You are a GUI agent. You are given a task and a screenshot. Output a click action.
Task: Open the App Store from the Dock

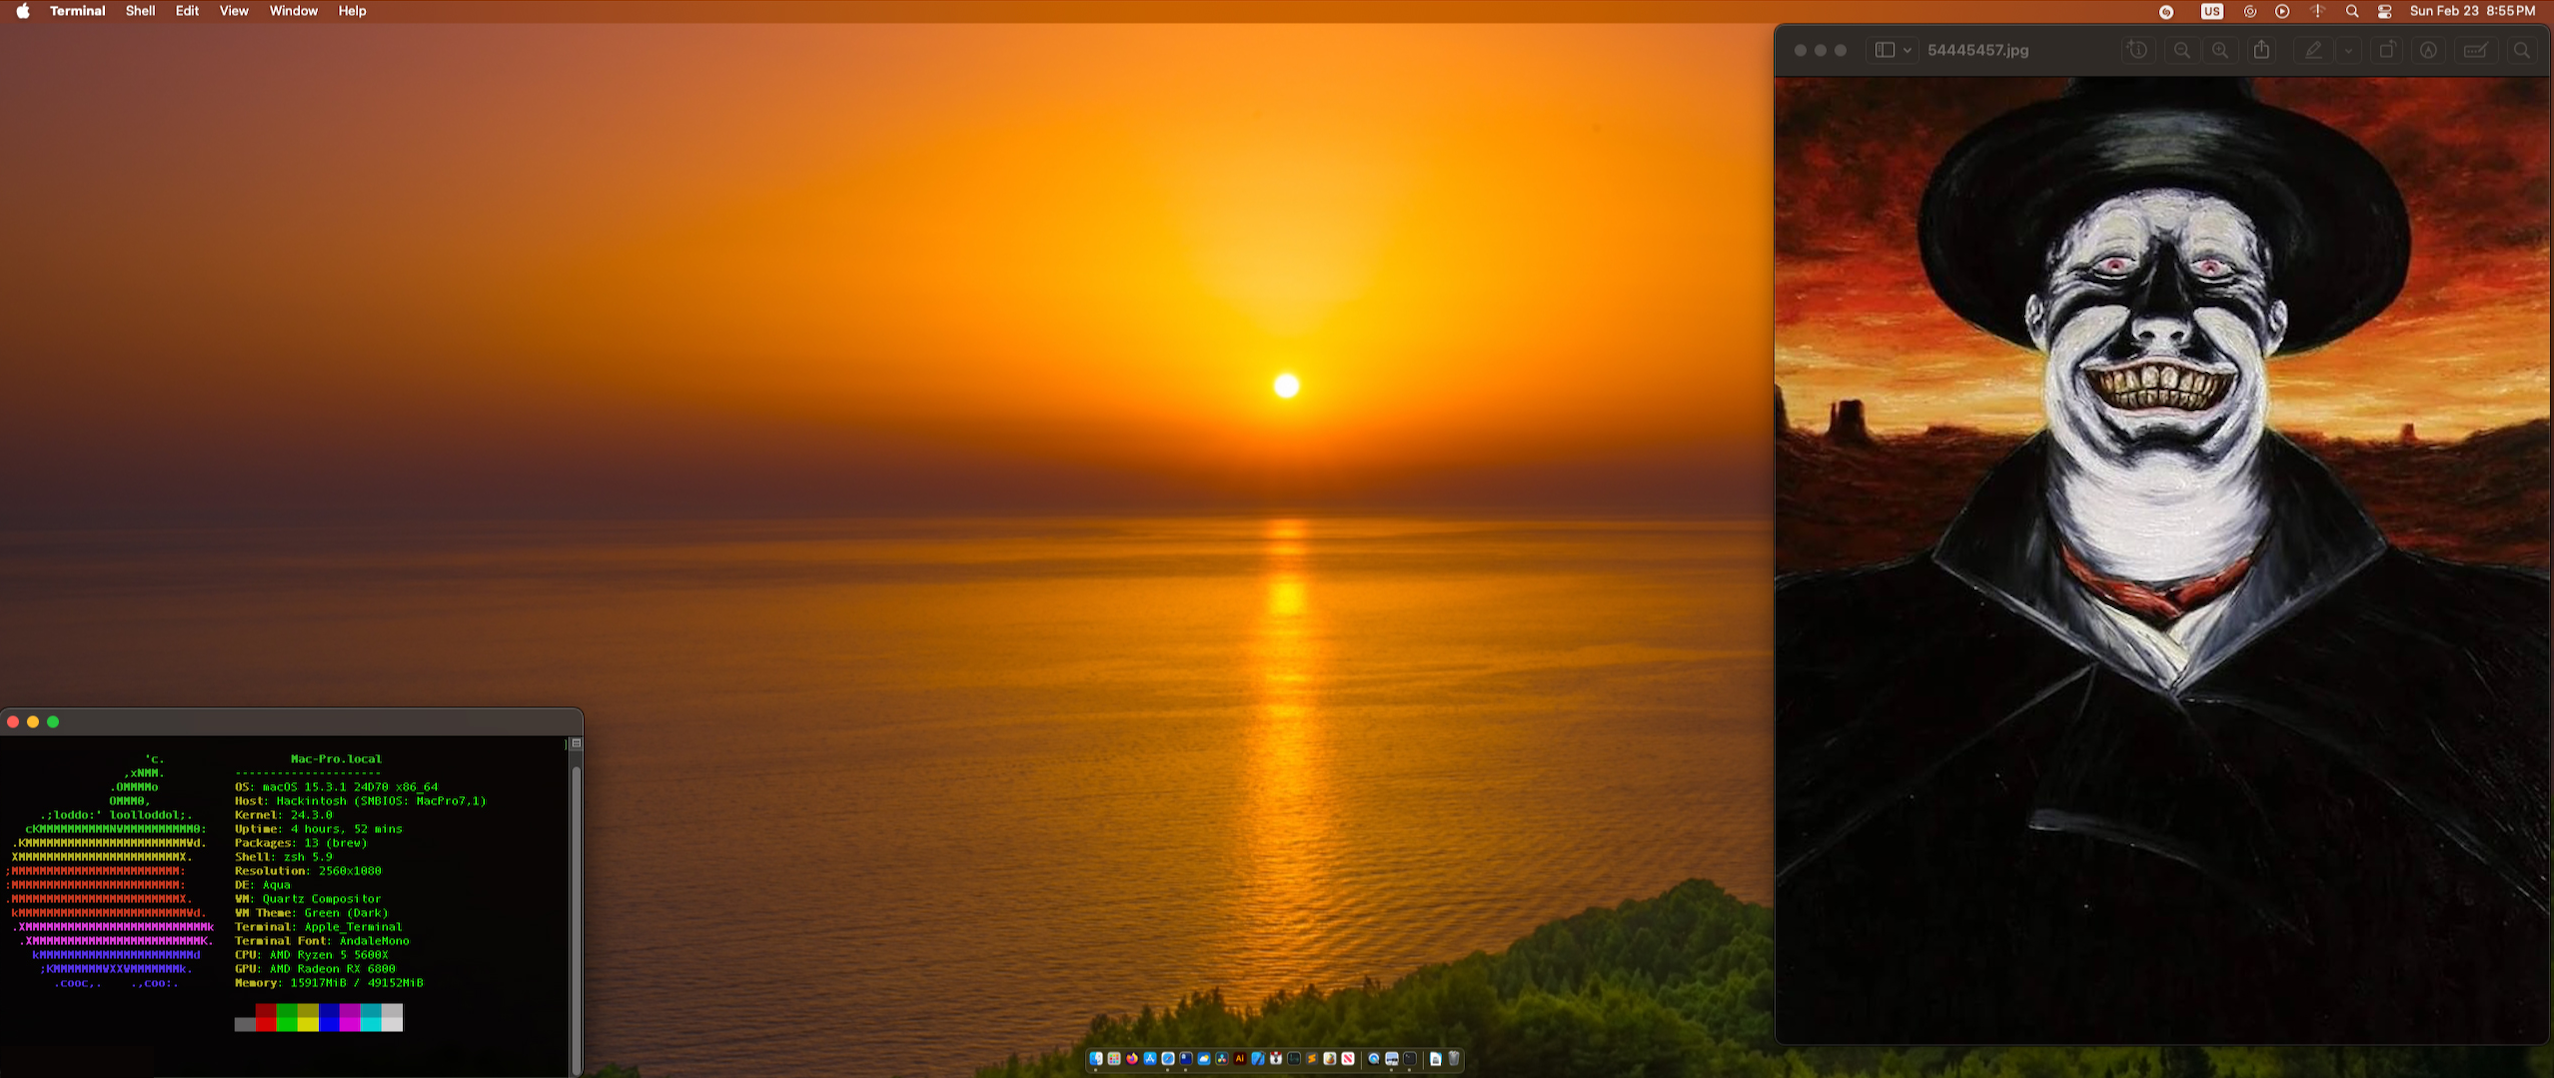tap(1150, 1058)
